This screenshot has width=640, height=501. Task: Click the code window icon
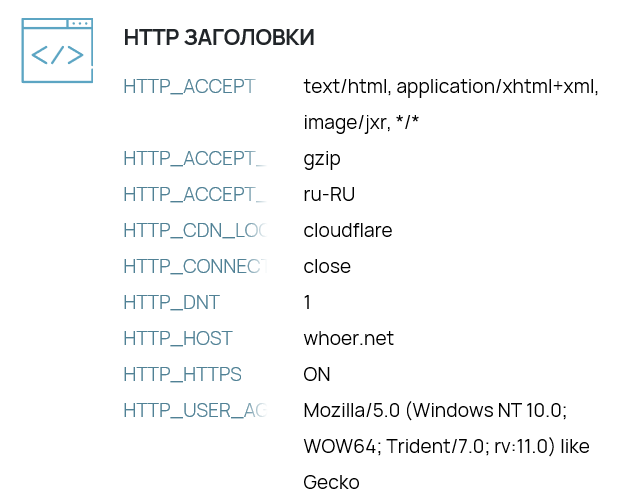(x=57, y=50)
